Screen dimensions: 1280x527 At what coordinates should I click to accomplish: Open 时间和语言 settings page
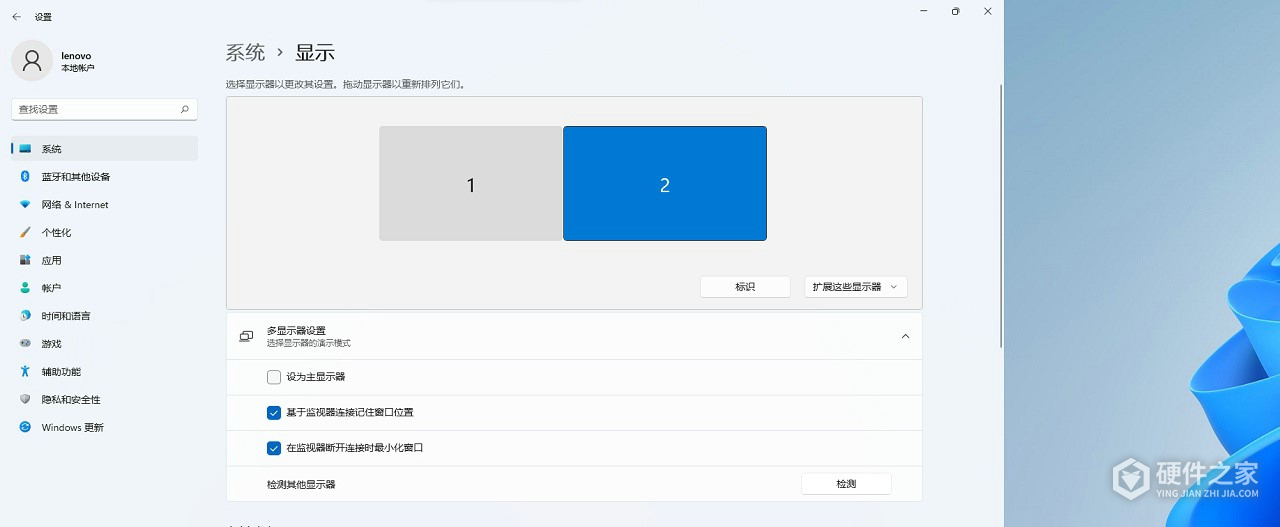tap(104, 316)
